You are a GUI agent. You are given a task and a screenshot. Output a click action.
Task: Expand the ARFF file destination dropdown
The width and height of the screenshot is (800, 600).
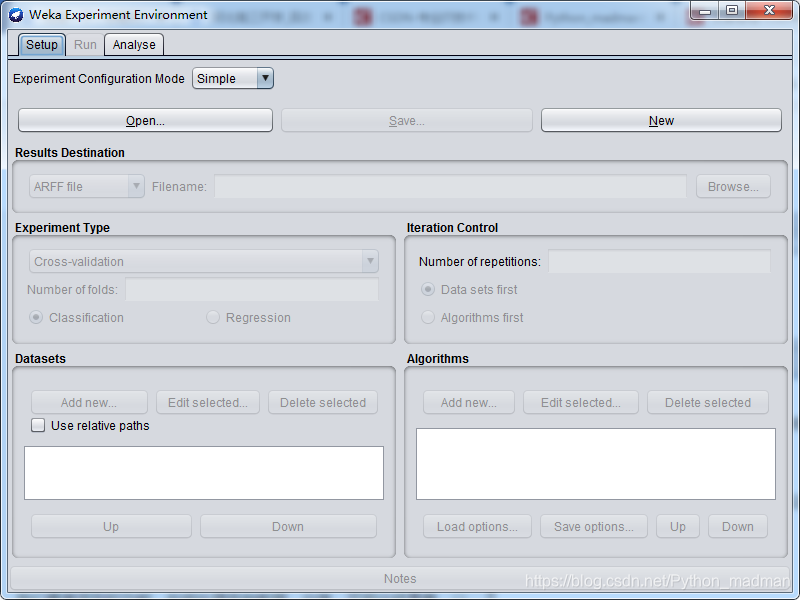(x=87, y=187)
